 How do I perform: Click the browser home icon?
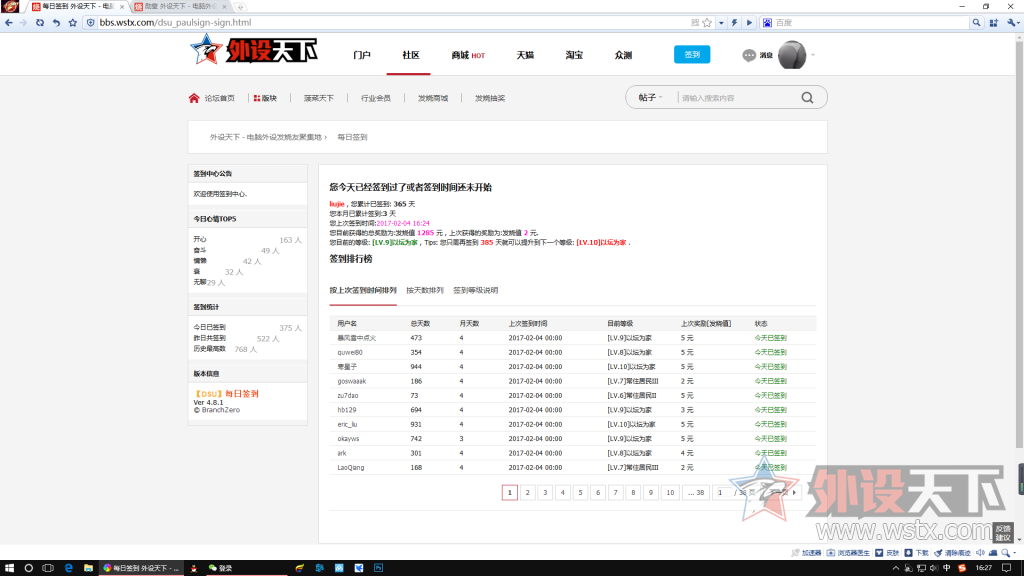pyautogui.click(x=56, y=22)
